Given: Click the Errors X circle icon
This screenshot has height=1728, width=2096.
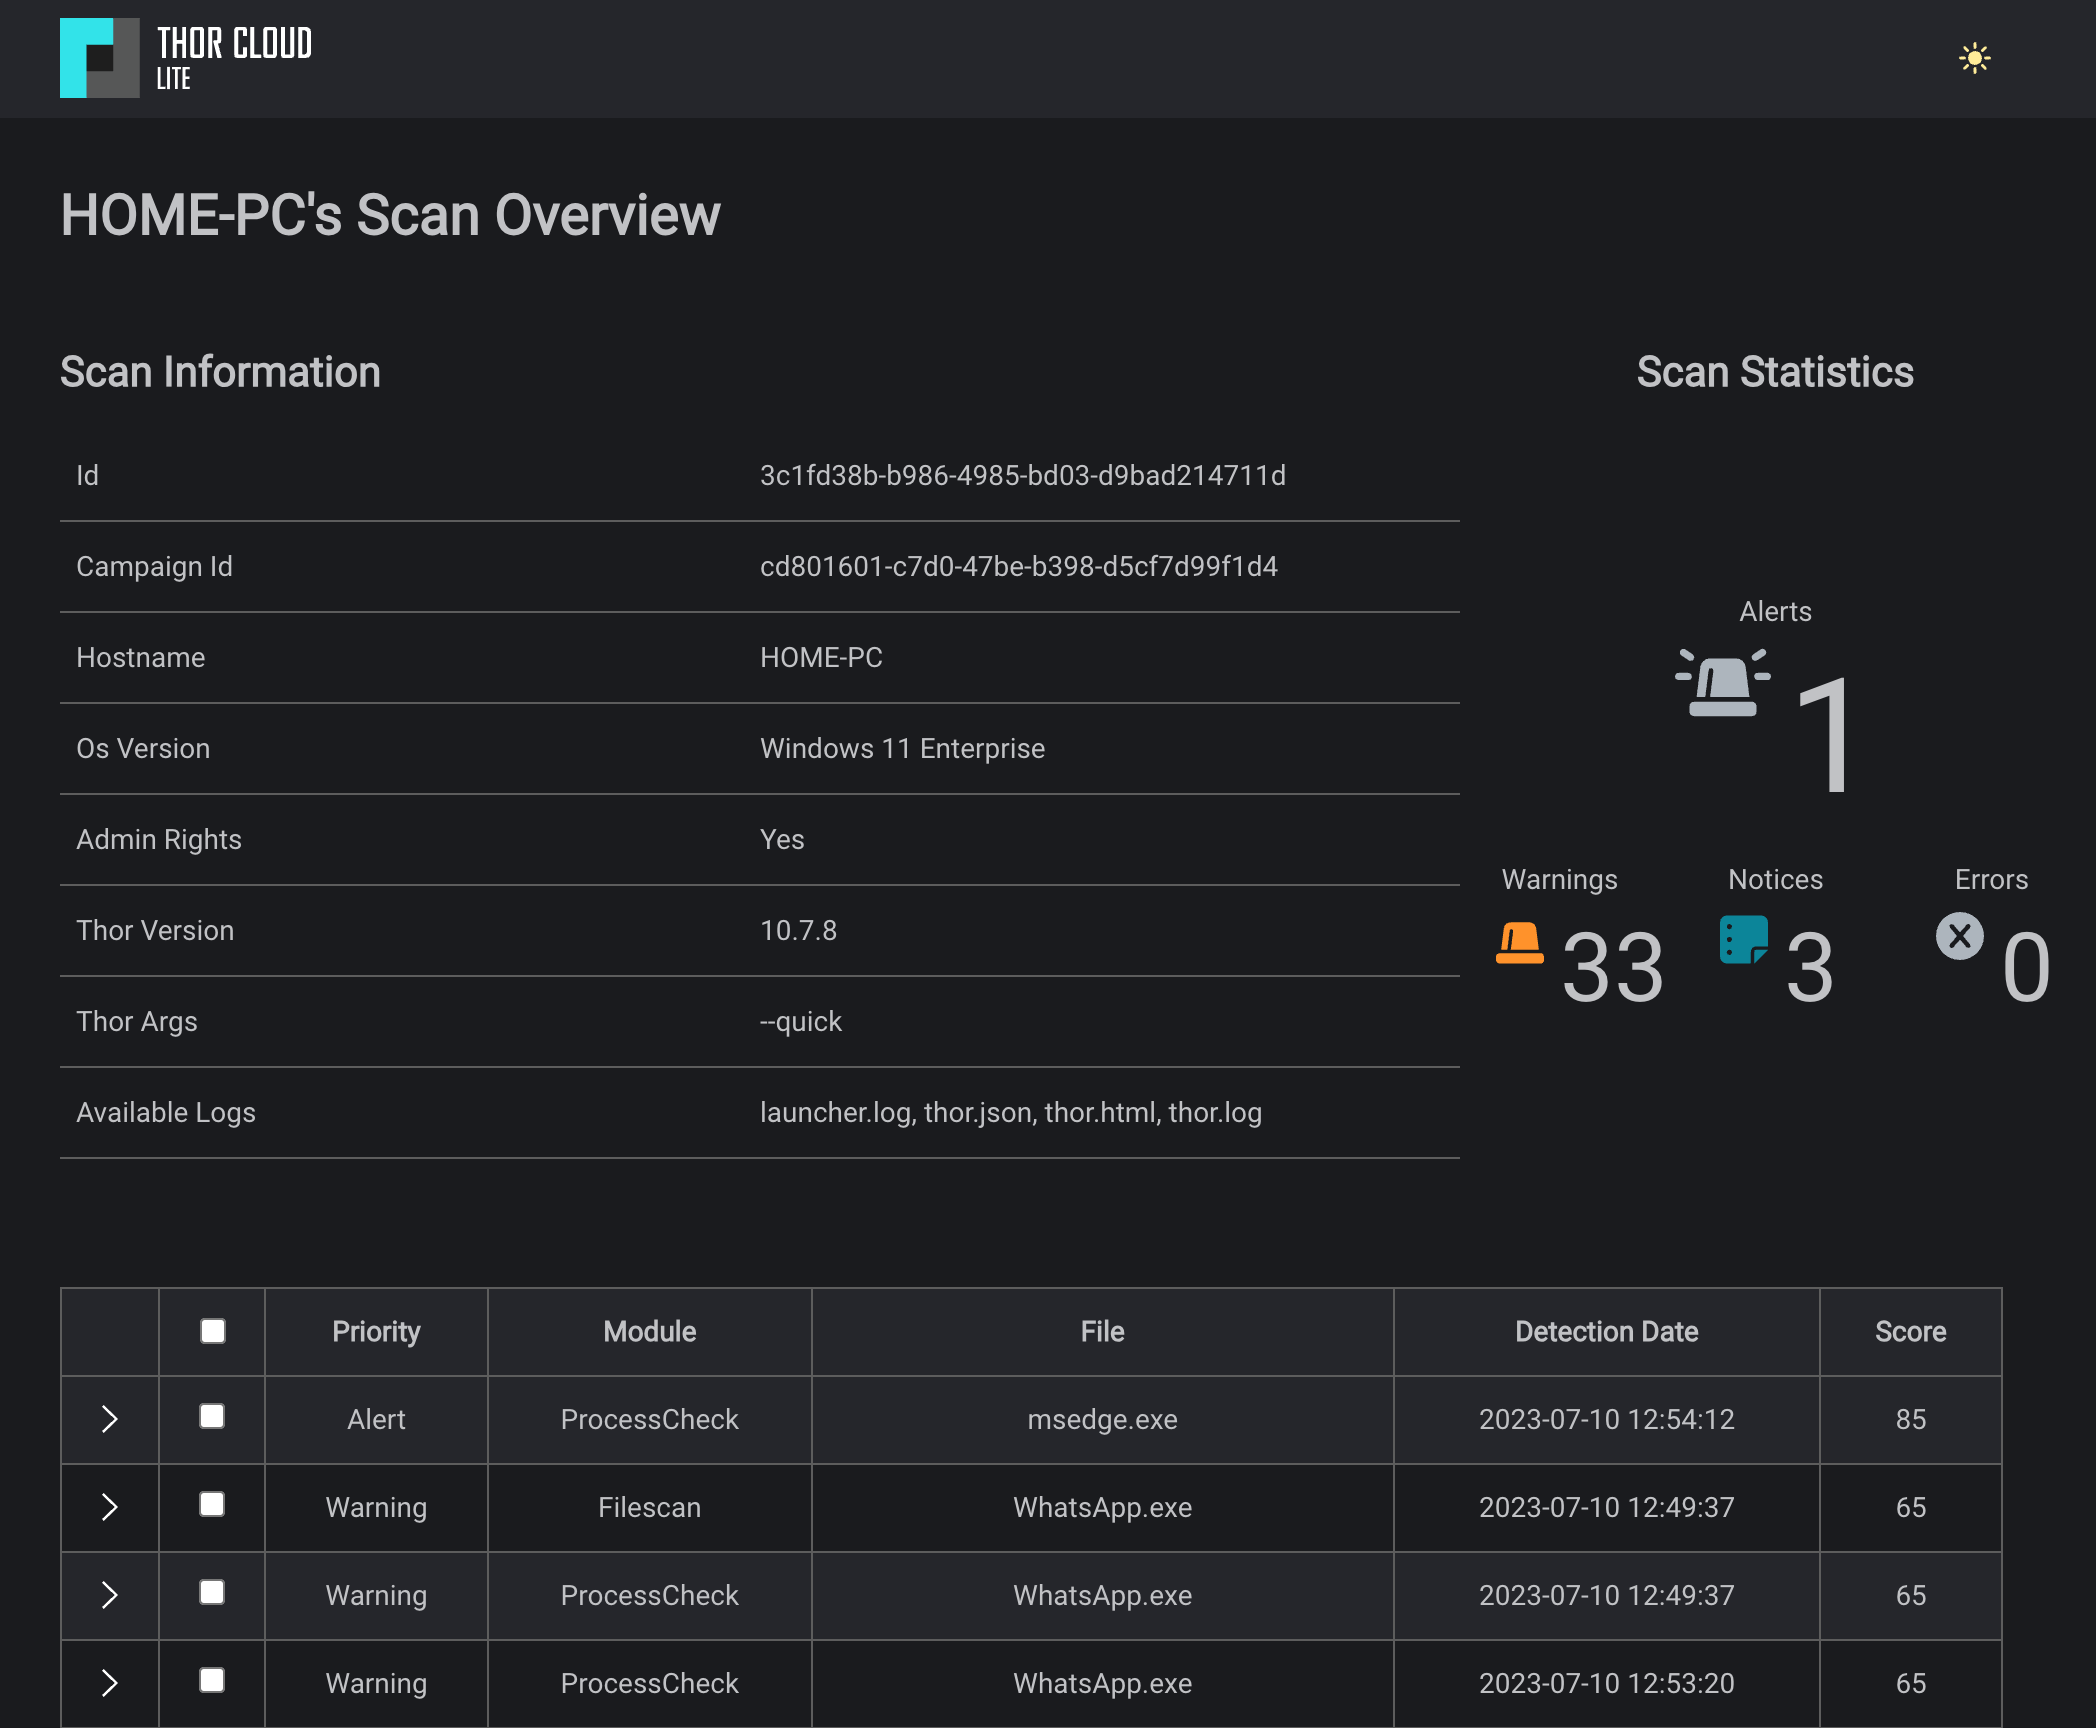Looking at the screenshot, I should (x=1959, y=937).
